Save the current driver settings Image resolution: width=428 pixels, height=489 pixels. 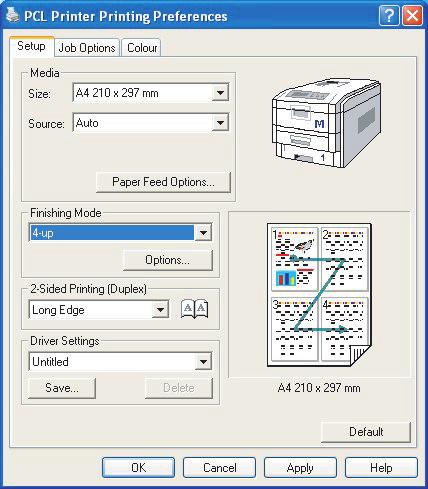(x=62, y=388)
